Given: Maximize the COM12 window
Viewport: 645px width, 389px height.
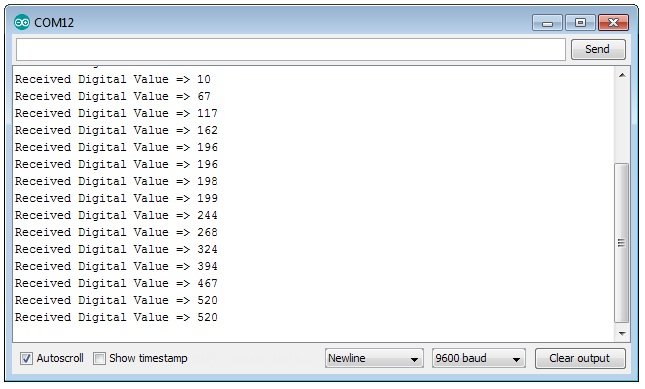Looking at the screenshot, I should point(580,23).
